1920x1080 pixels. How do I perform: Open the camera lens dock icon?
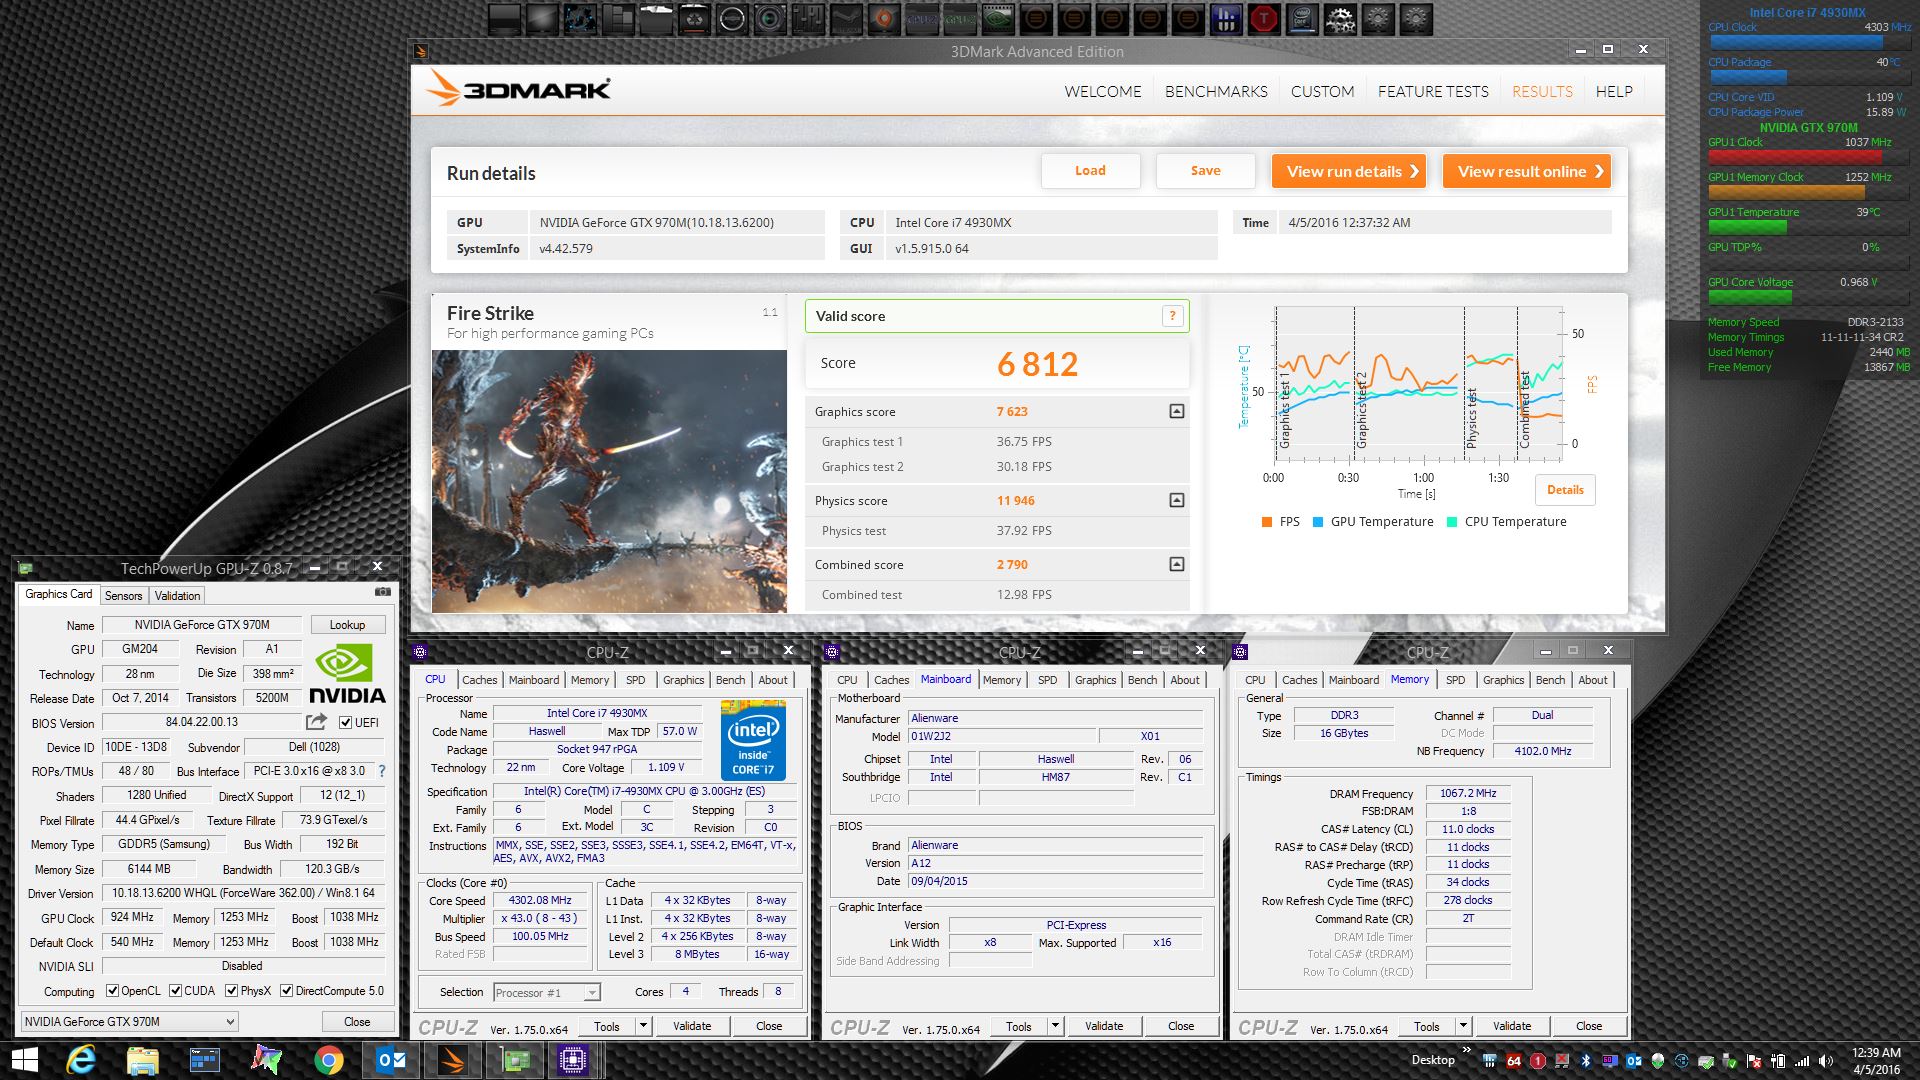pos(770,18)
